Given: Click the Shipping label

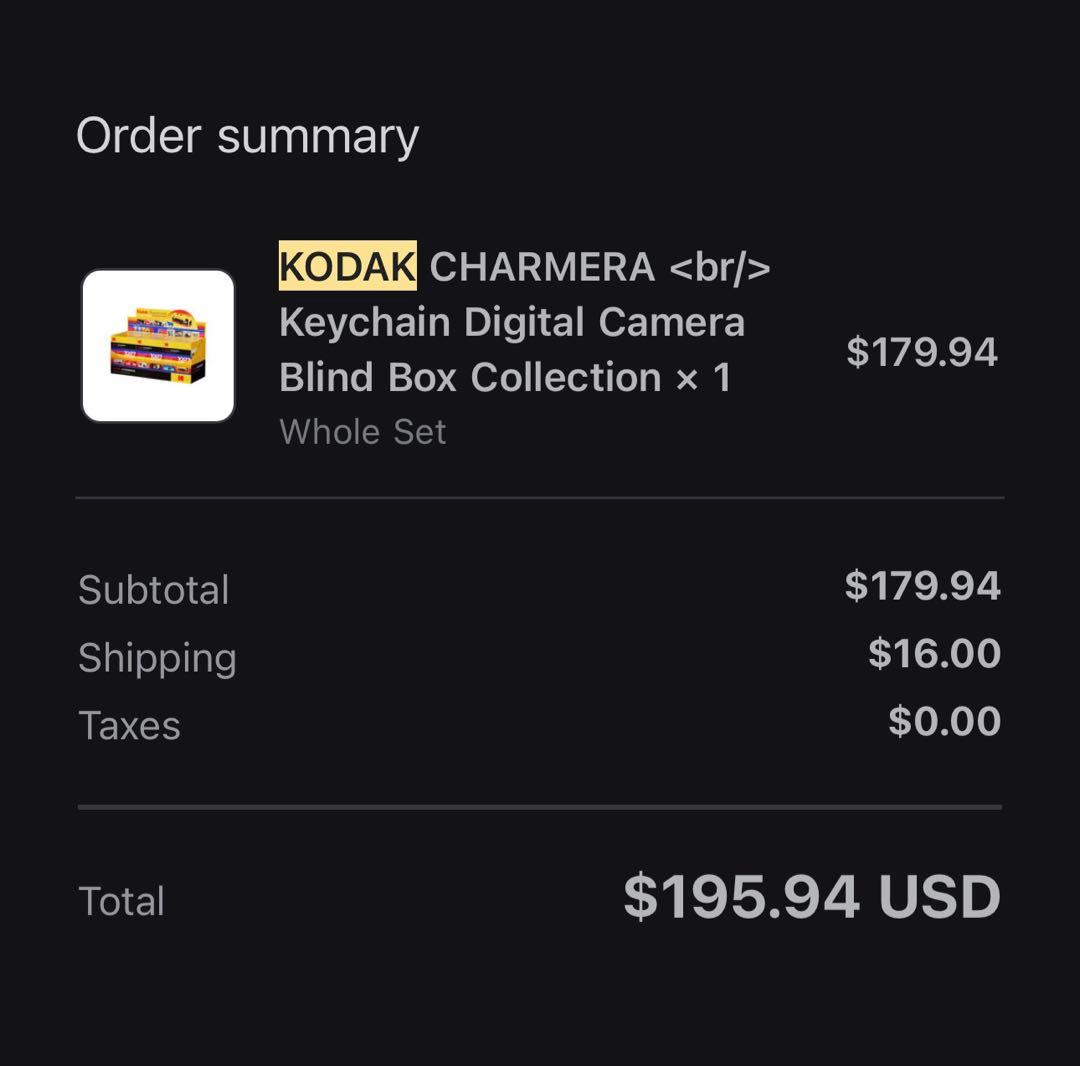Looking at the screenshot, I should 157,658.
